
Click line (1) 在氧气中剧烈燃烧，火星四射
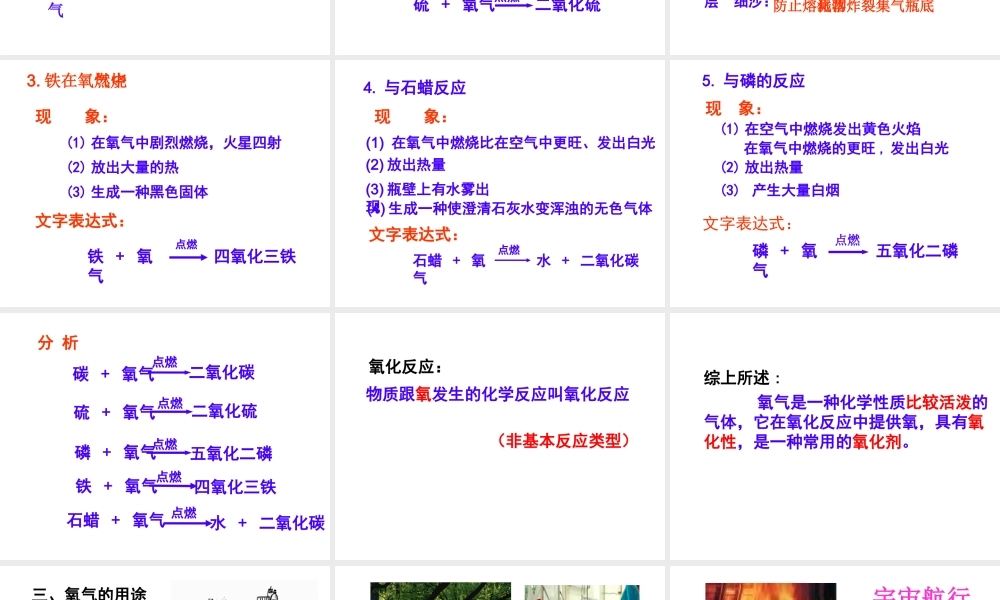pos(174,143)
